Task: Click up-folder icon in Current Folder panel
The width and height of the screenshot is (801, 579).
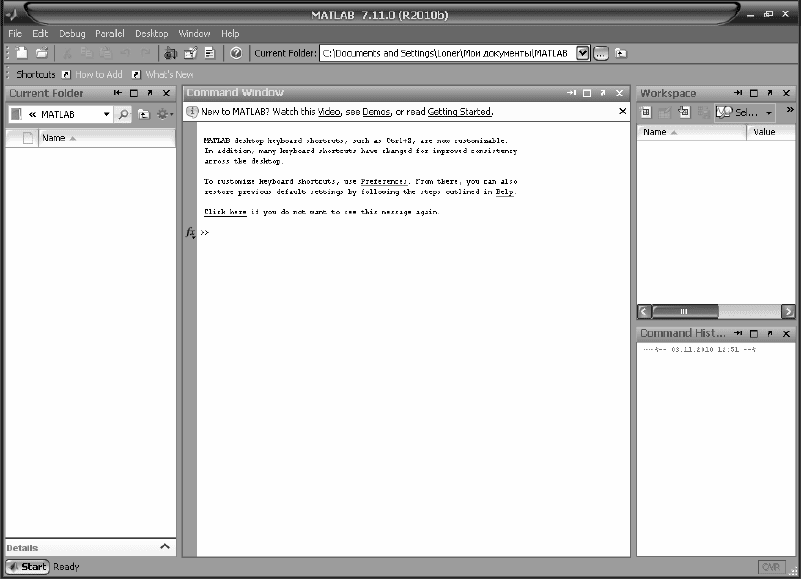Action: point(144,114)
